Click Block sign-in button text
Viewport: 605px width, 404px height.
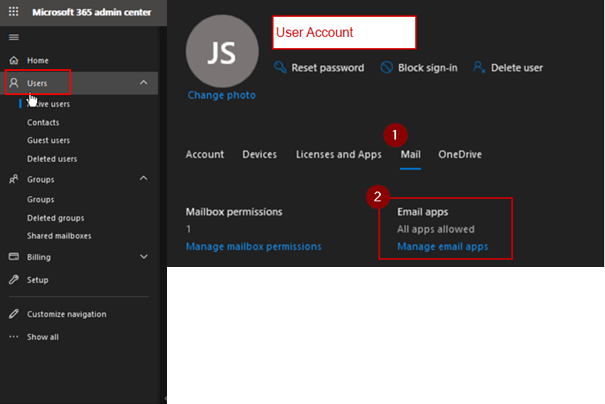[428, 68]
